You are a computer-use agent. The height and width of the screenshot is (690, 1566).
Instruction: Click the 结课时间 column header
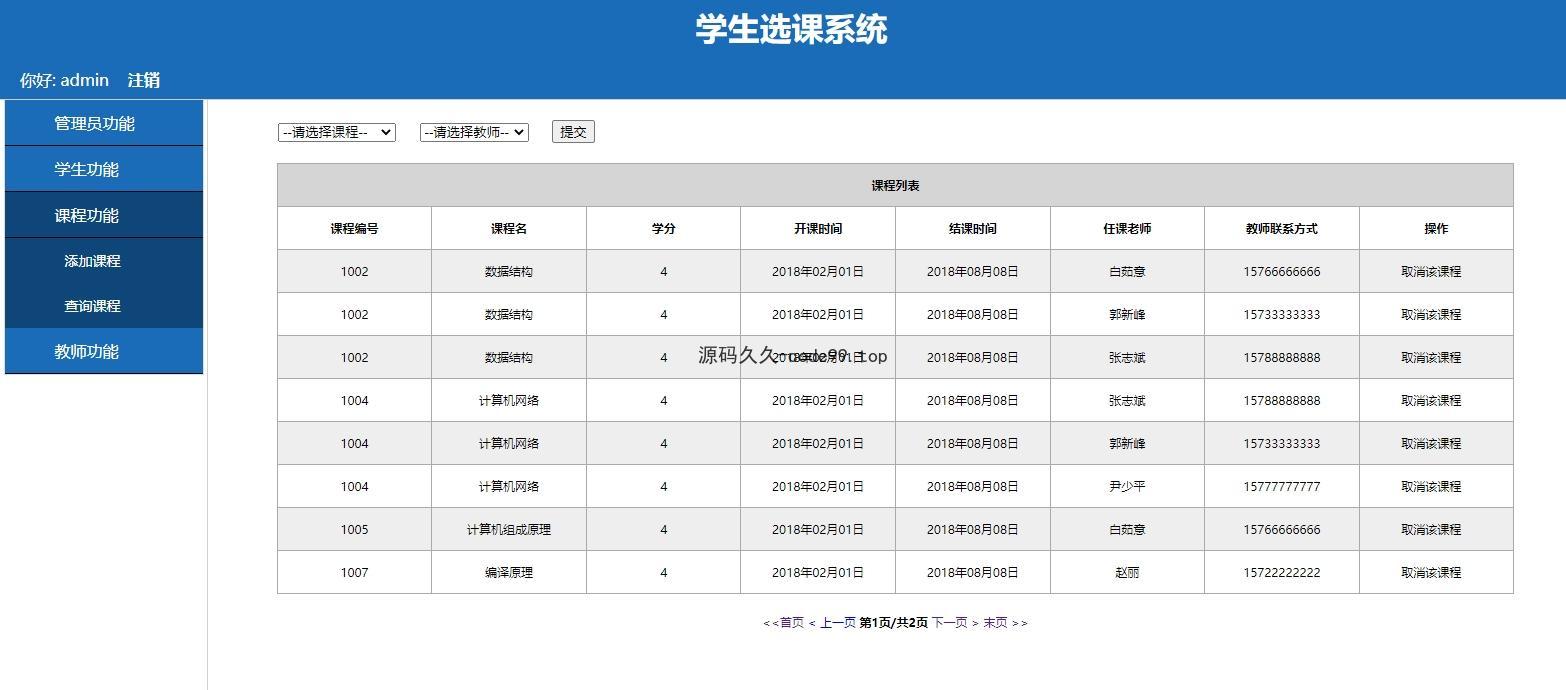973,229
